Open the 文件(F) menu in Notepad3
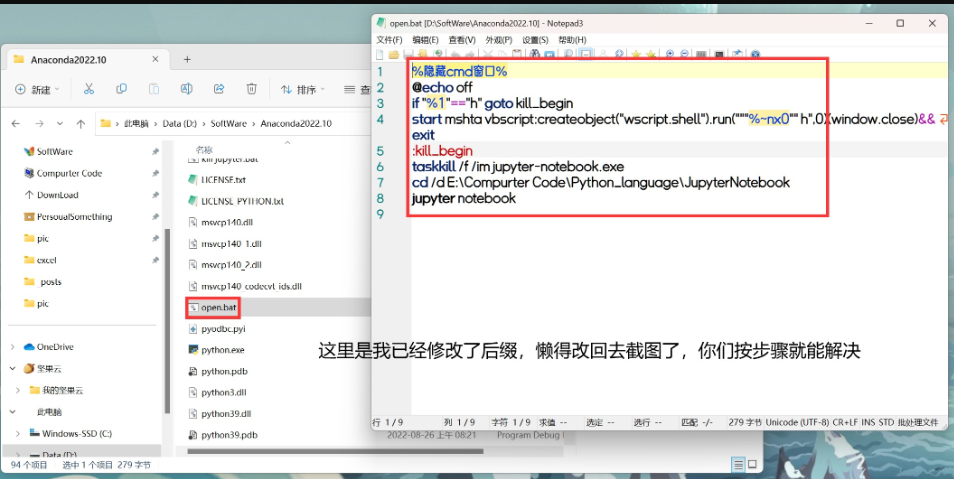Image resolution: width=954 pixels, height=479 pixels. point(389,40)
